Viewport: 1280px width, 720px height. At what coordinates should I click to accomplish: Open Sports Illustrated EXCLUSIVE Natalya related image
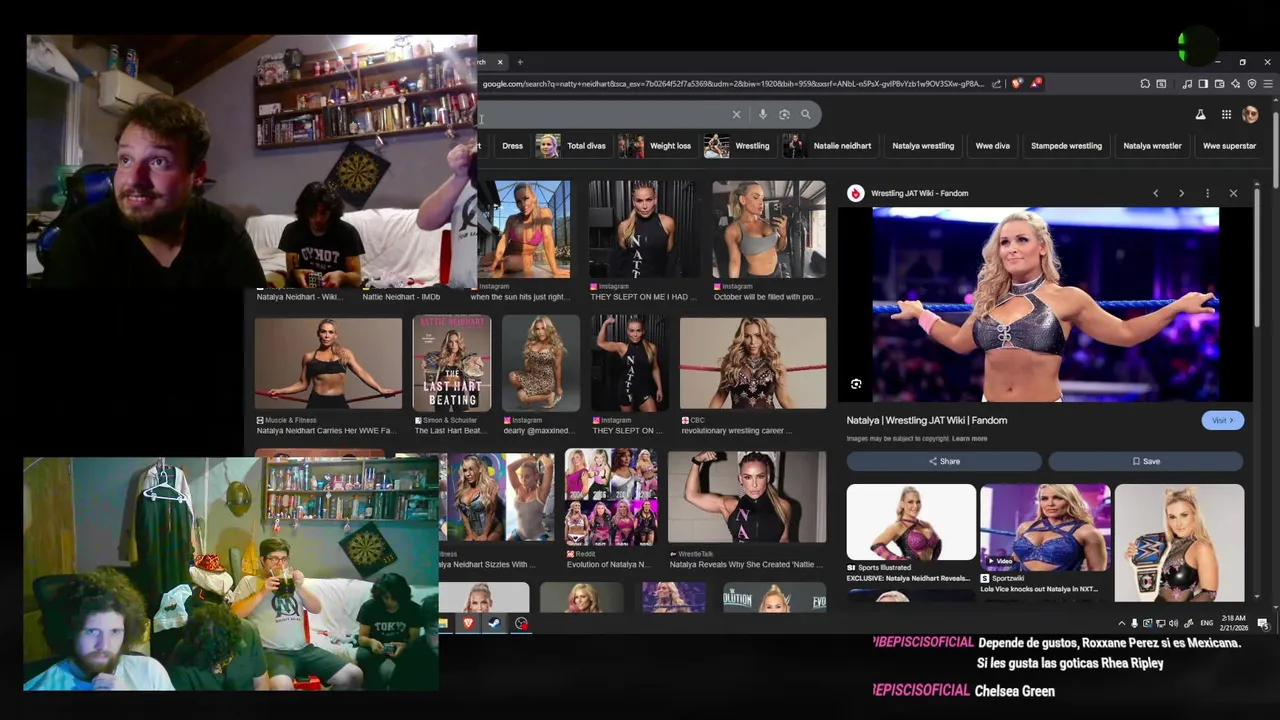[x=911, y=522]
